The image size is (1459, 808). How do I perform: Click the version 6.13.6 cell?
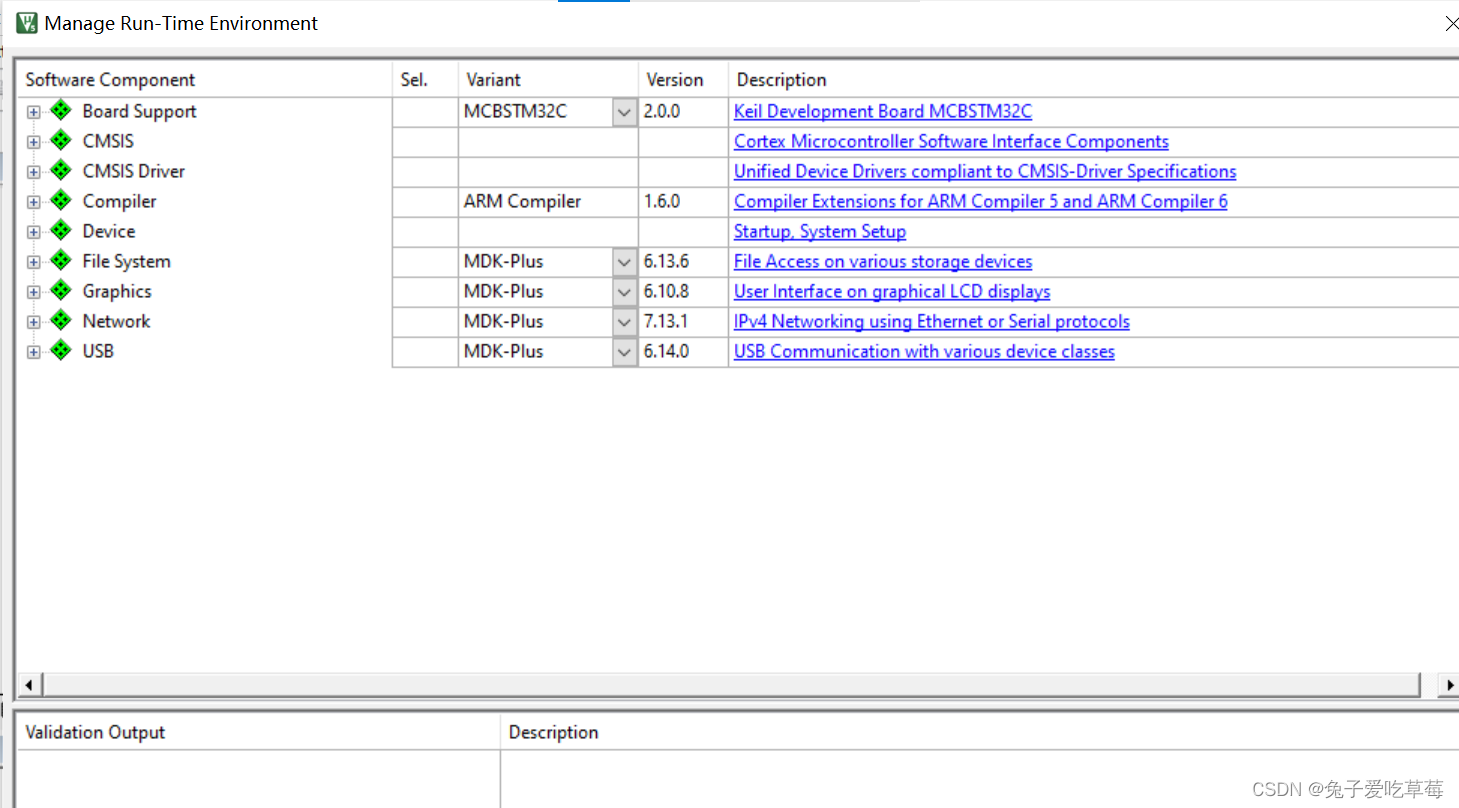pos(683,261)
